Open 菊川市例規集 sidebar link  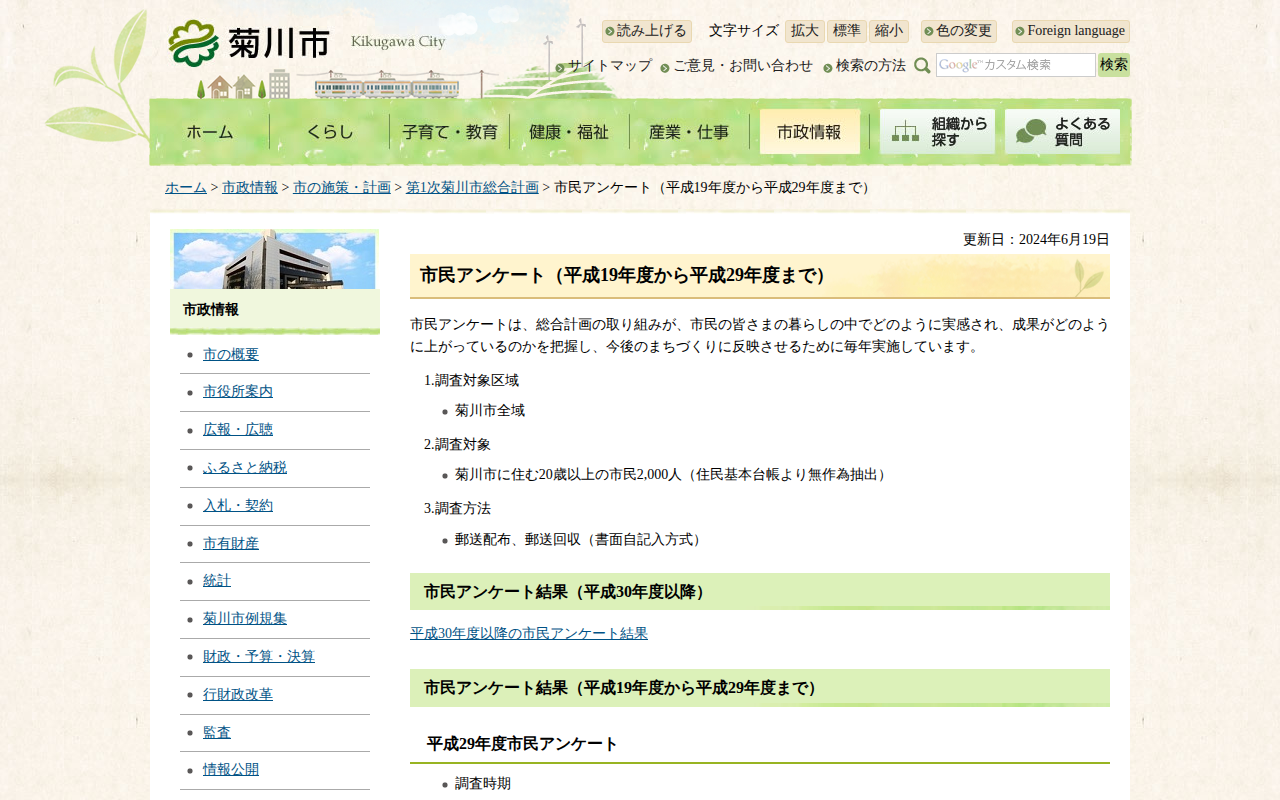[x=245, y=619]
